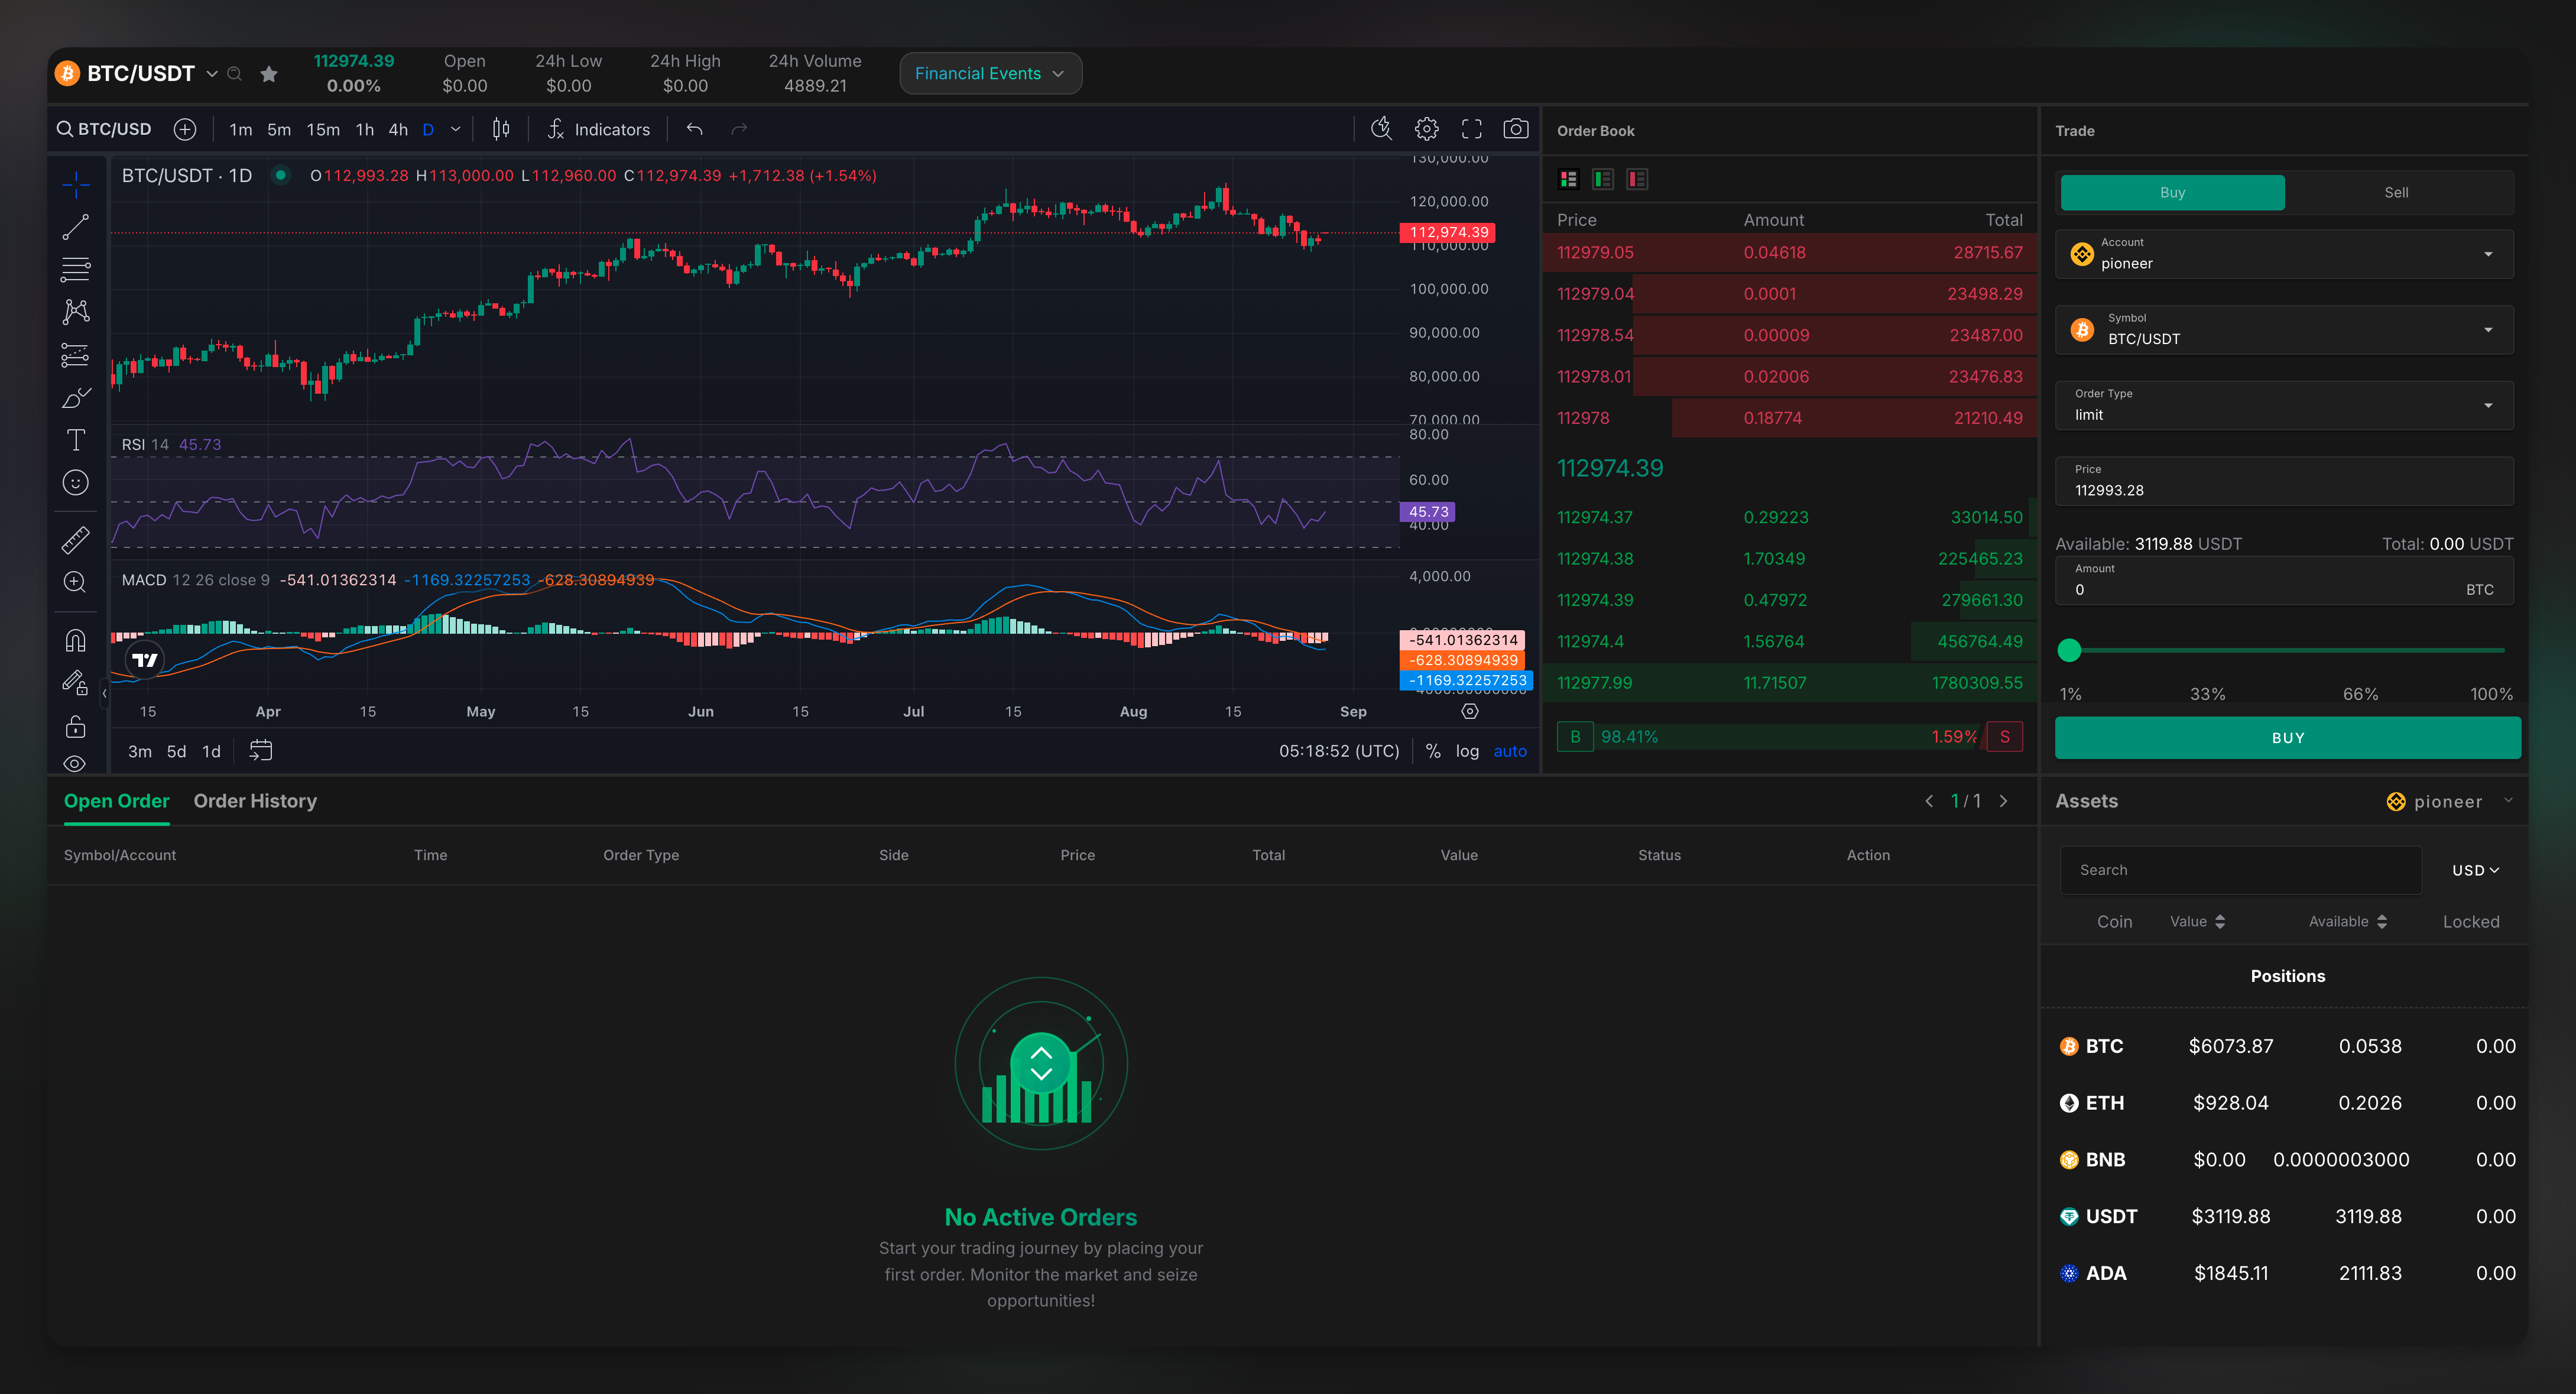The height and width of the screenshot is (1394, 2576).
Task: Select the trend line drawing tool
Action: click(x=75, y=226)
